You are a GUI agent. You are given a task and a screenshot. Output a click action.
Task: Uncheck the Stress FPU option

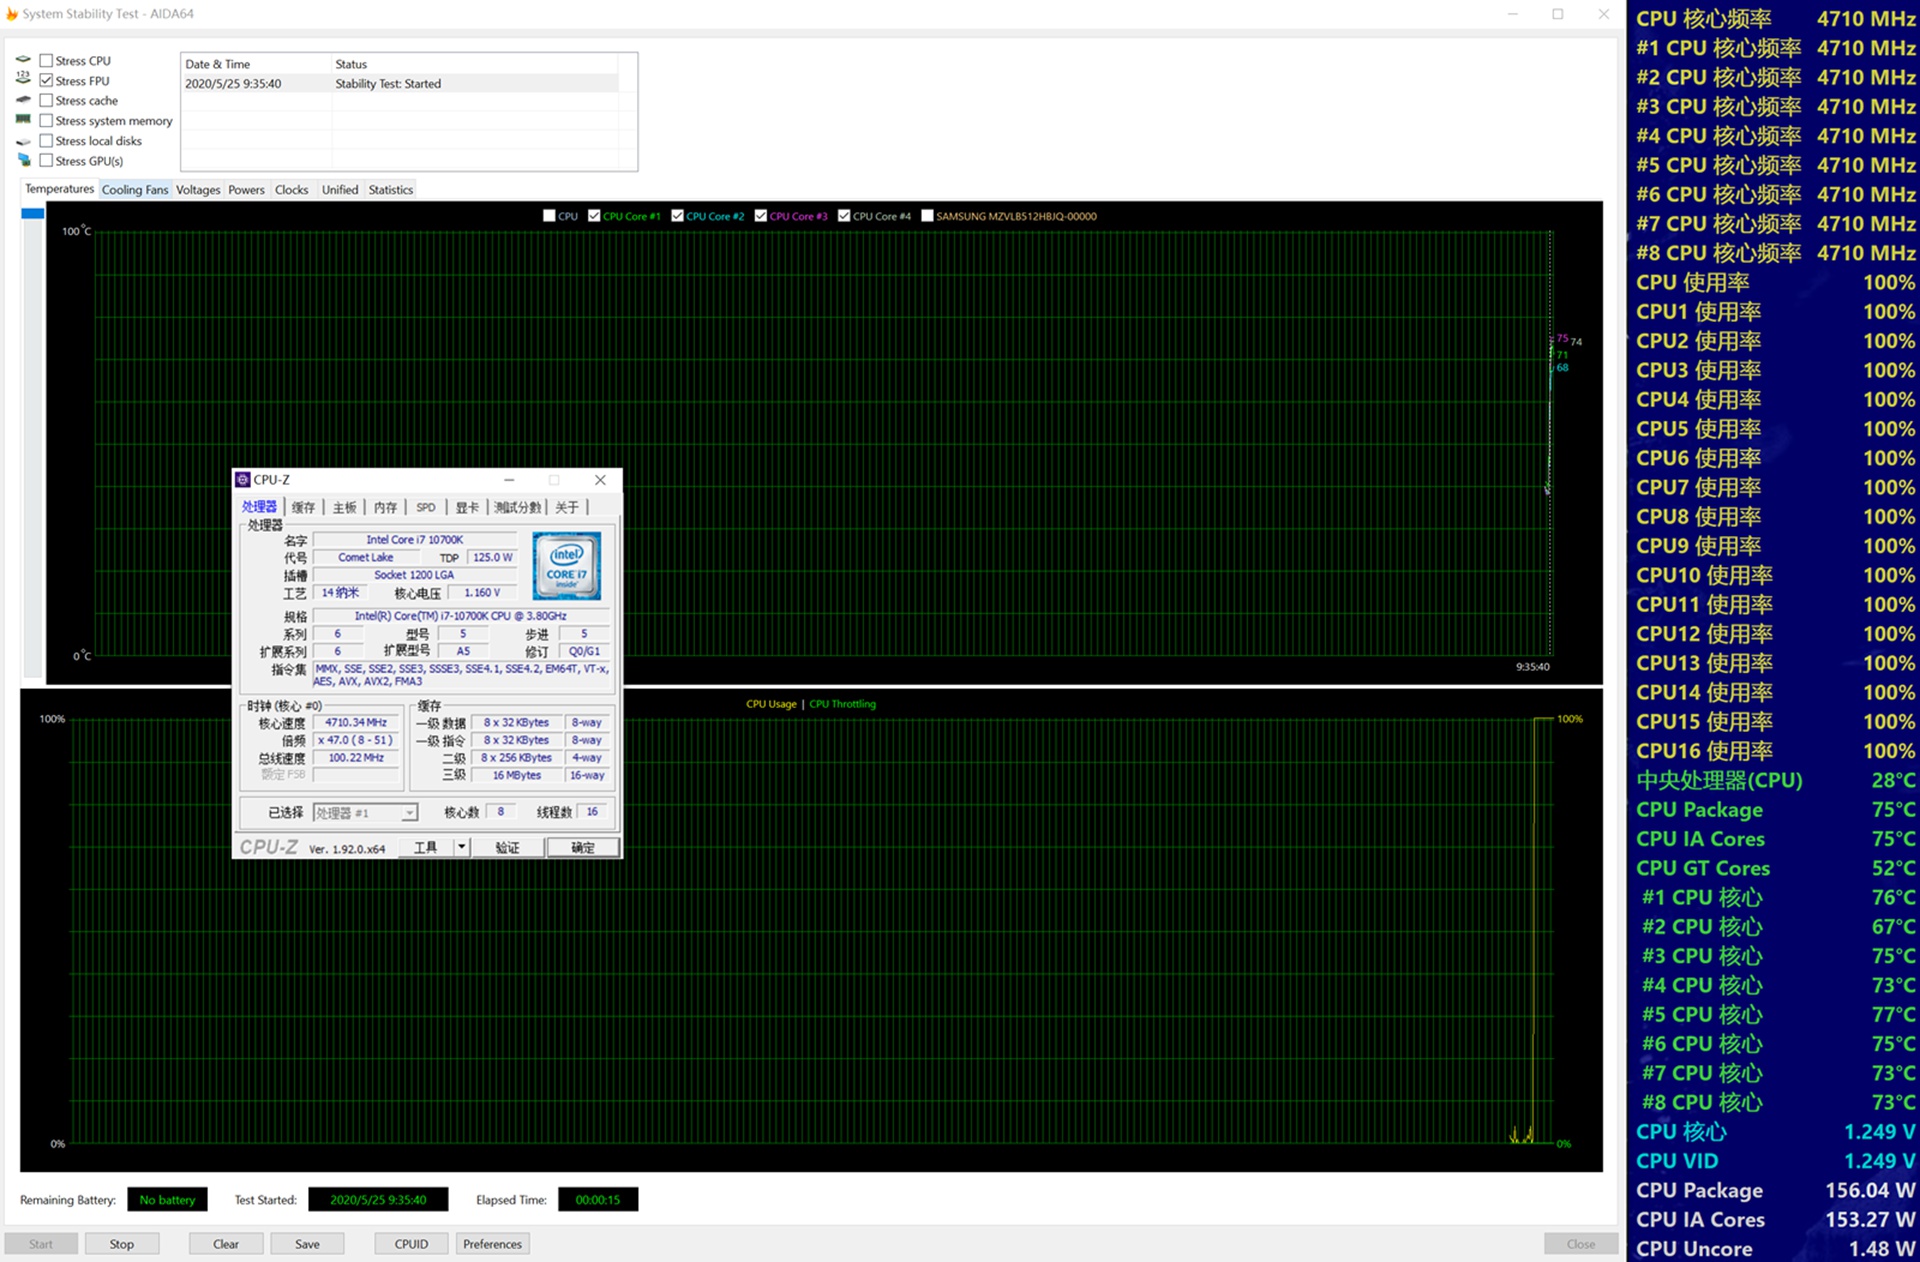tap(46, 80)
